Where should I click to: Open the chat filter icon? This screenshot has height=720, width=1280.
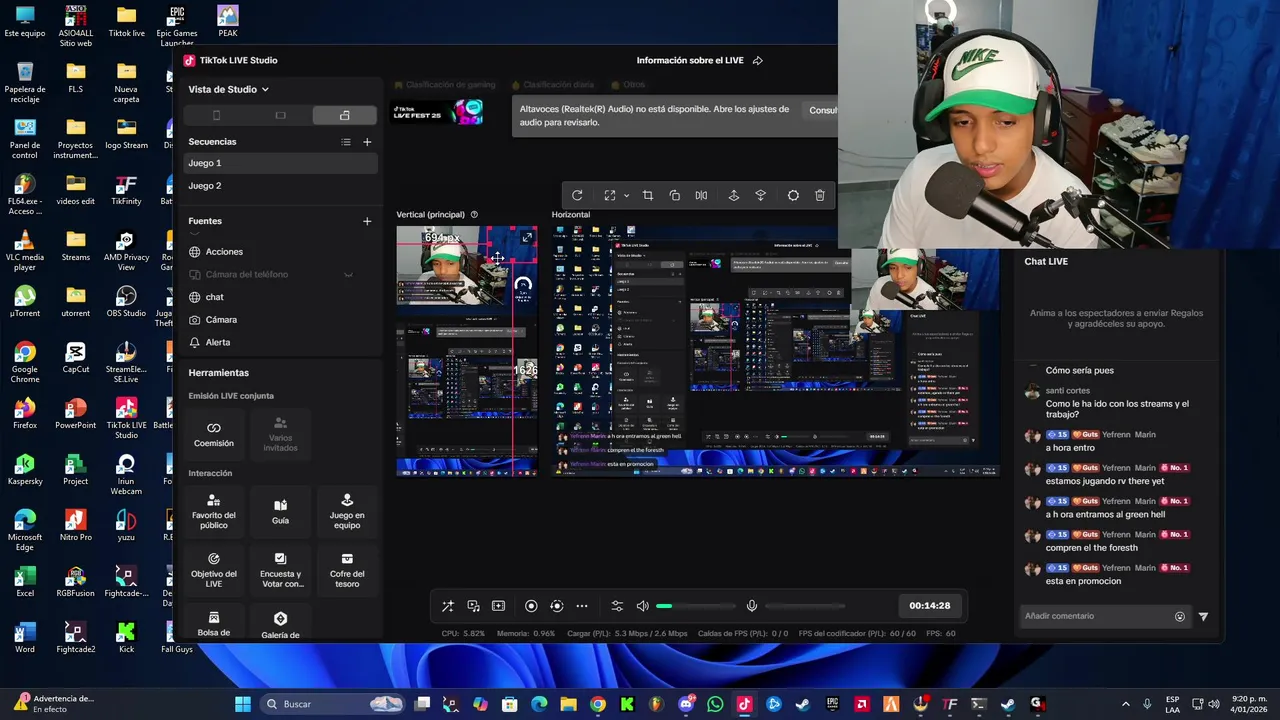tap(1203, 617)
